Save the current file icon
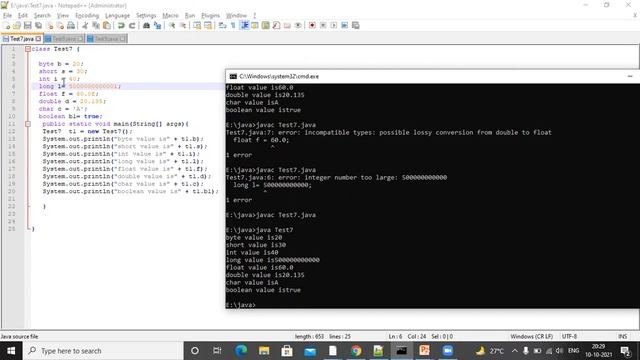Image resolution: width=640 pixels, height=360 pixels. pyautogui.click(x=27, y=25)
